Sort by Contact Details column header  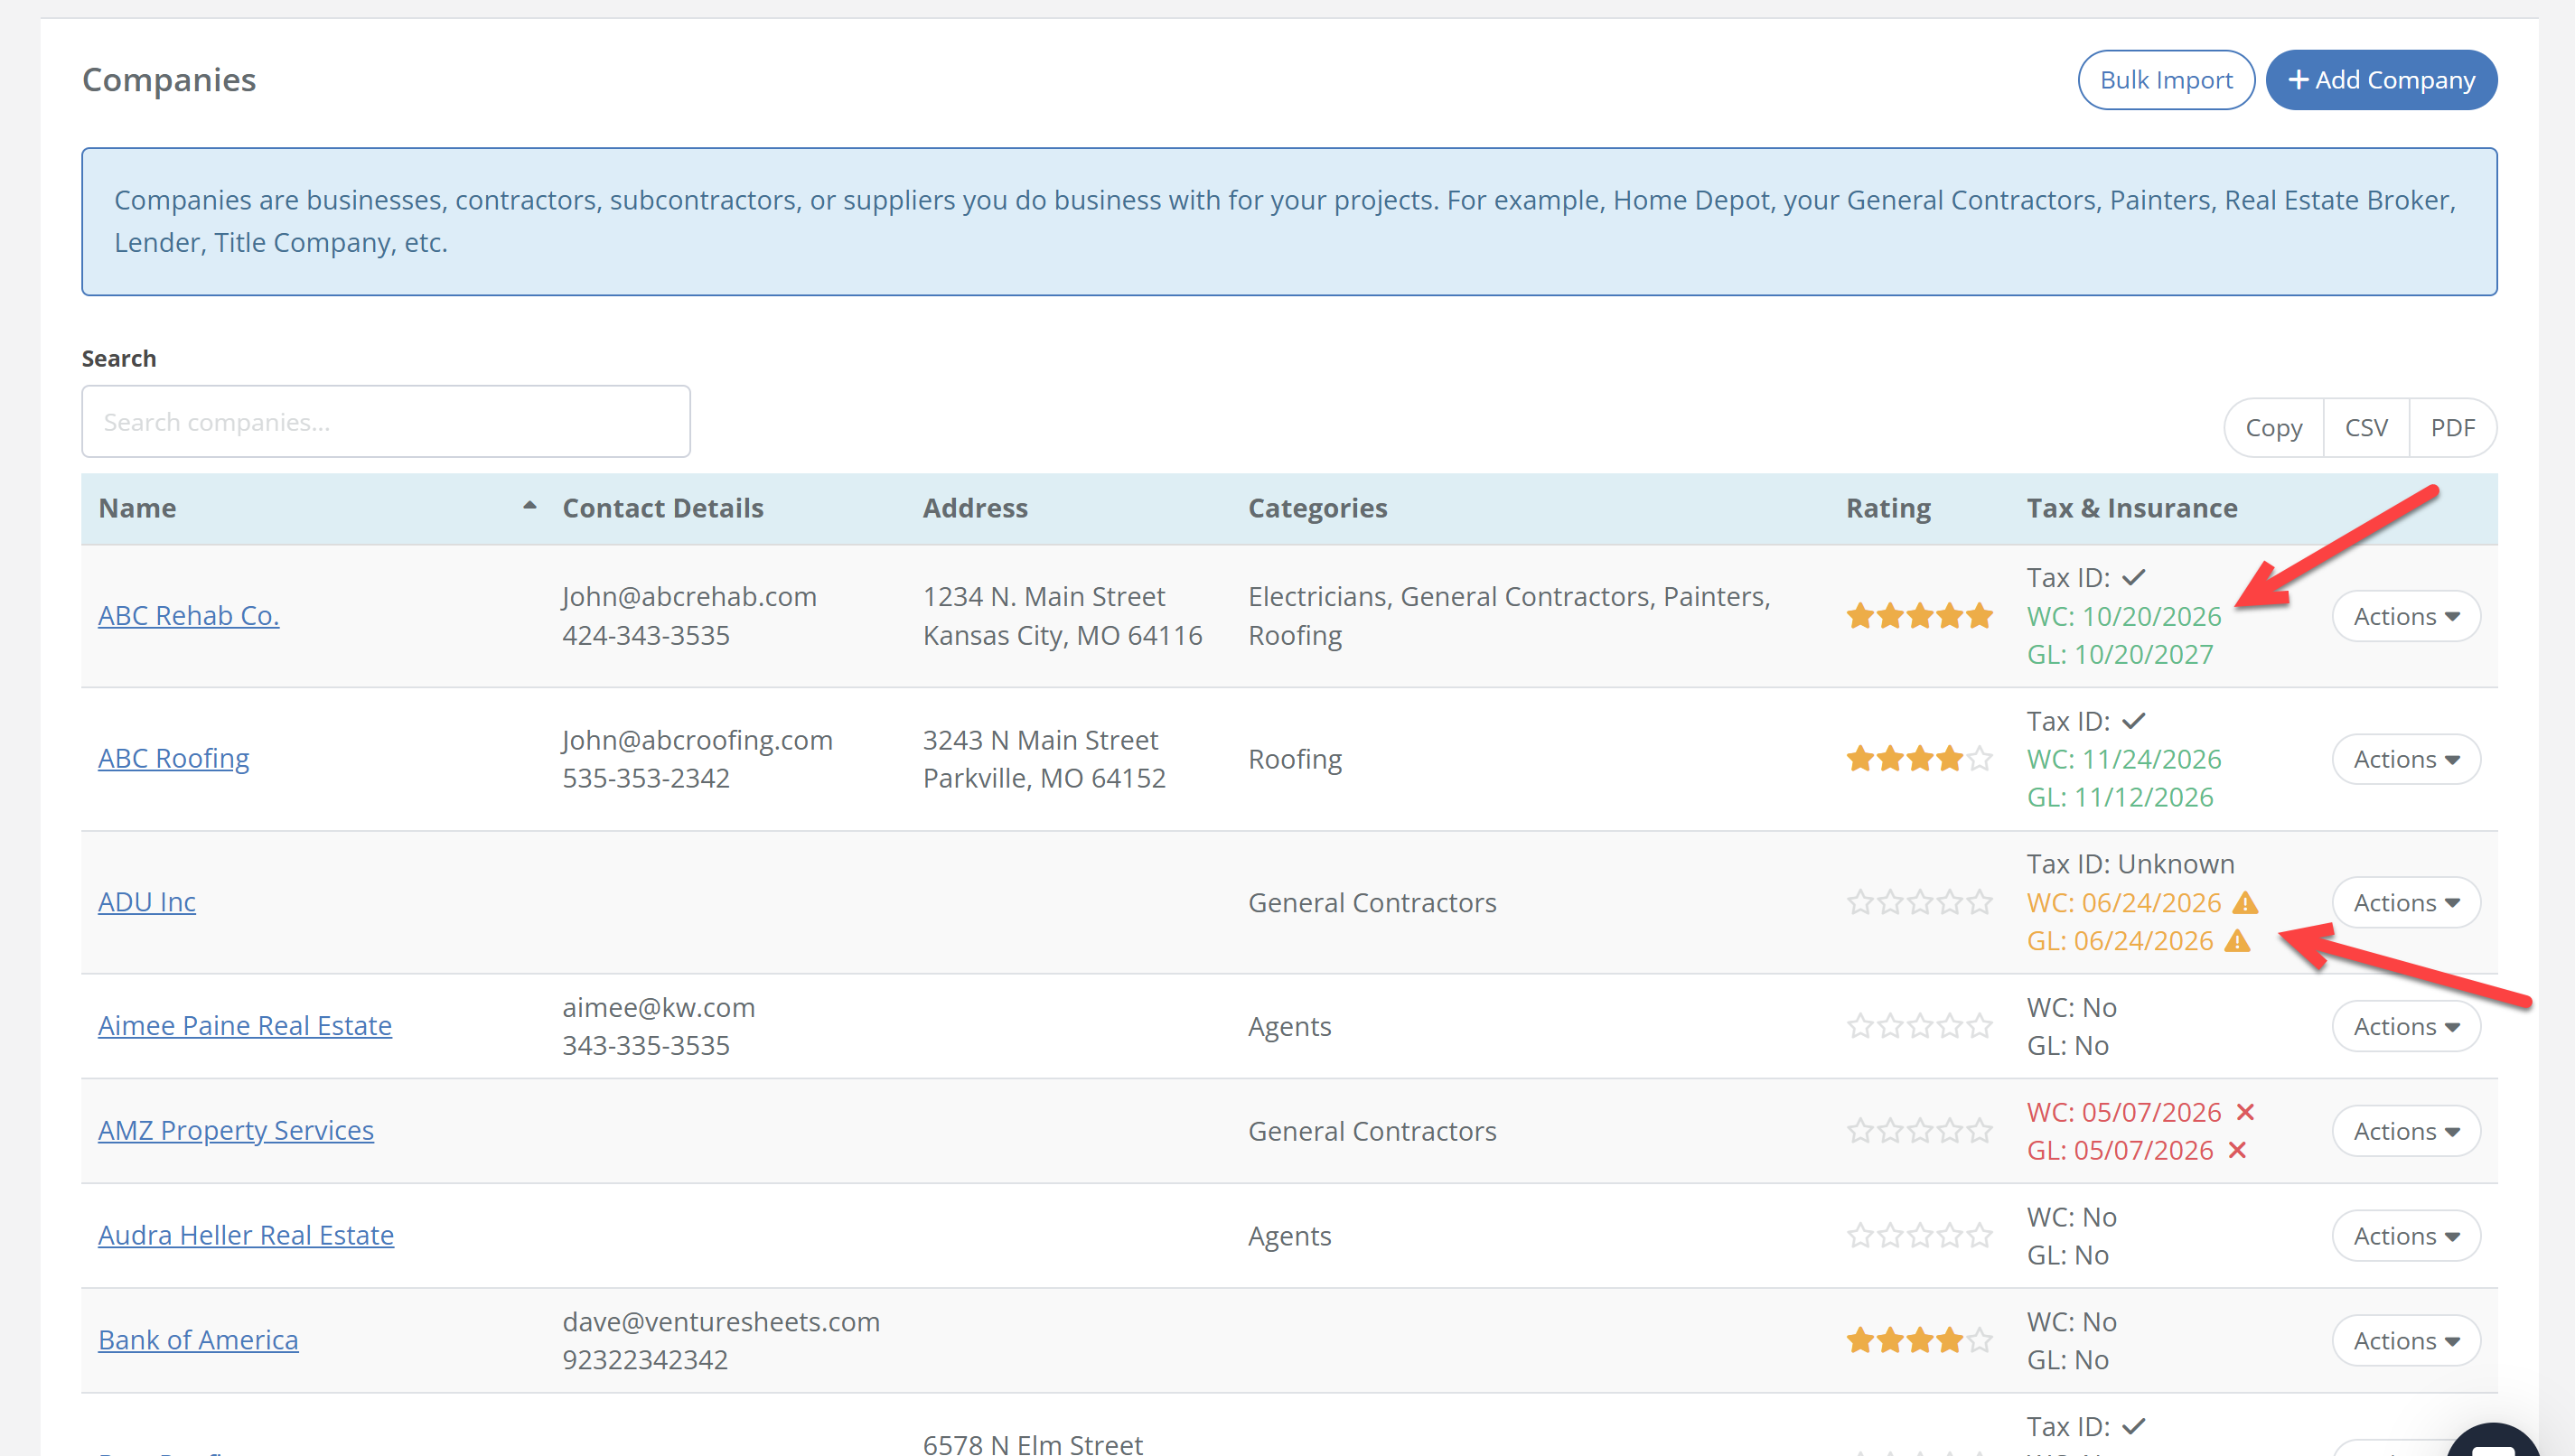point(663,508)
